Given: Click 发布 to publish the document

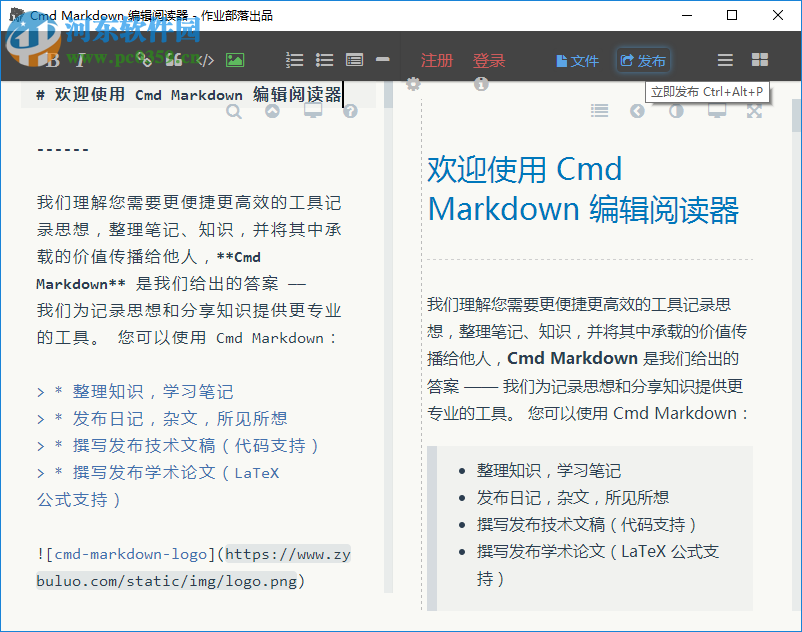Looking at the screenshot, I should [x=643, y=60].
